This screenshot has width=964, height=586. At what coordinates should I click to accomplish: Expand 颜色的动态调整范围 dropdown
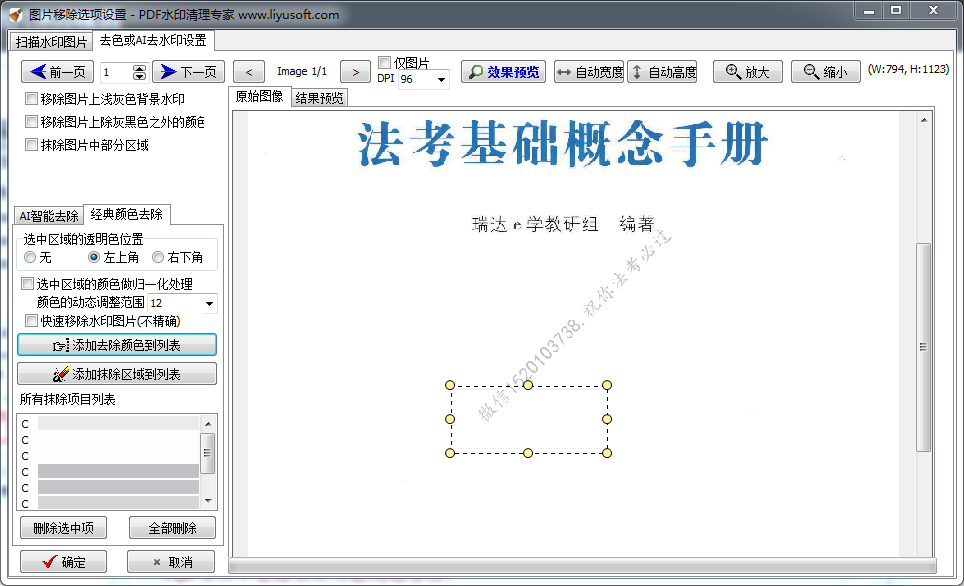click(209, 303)
